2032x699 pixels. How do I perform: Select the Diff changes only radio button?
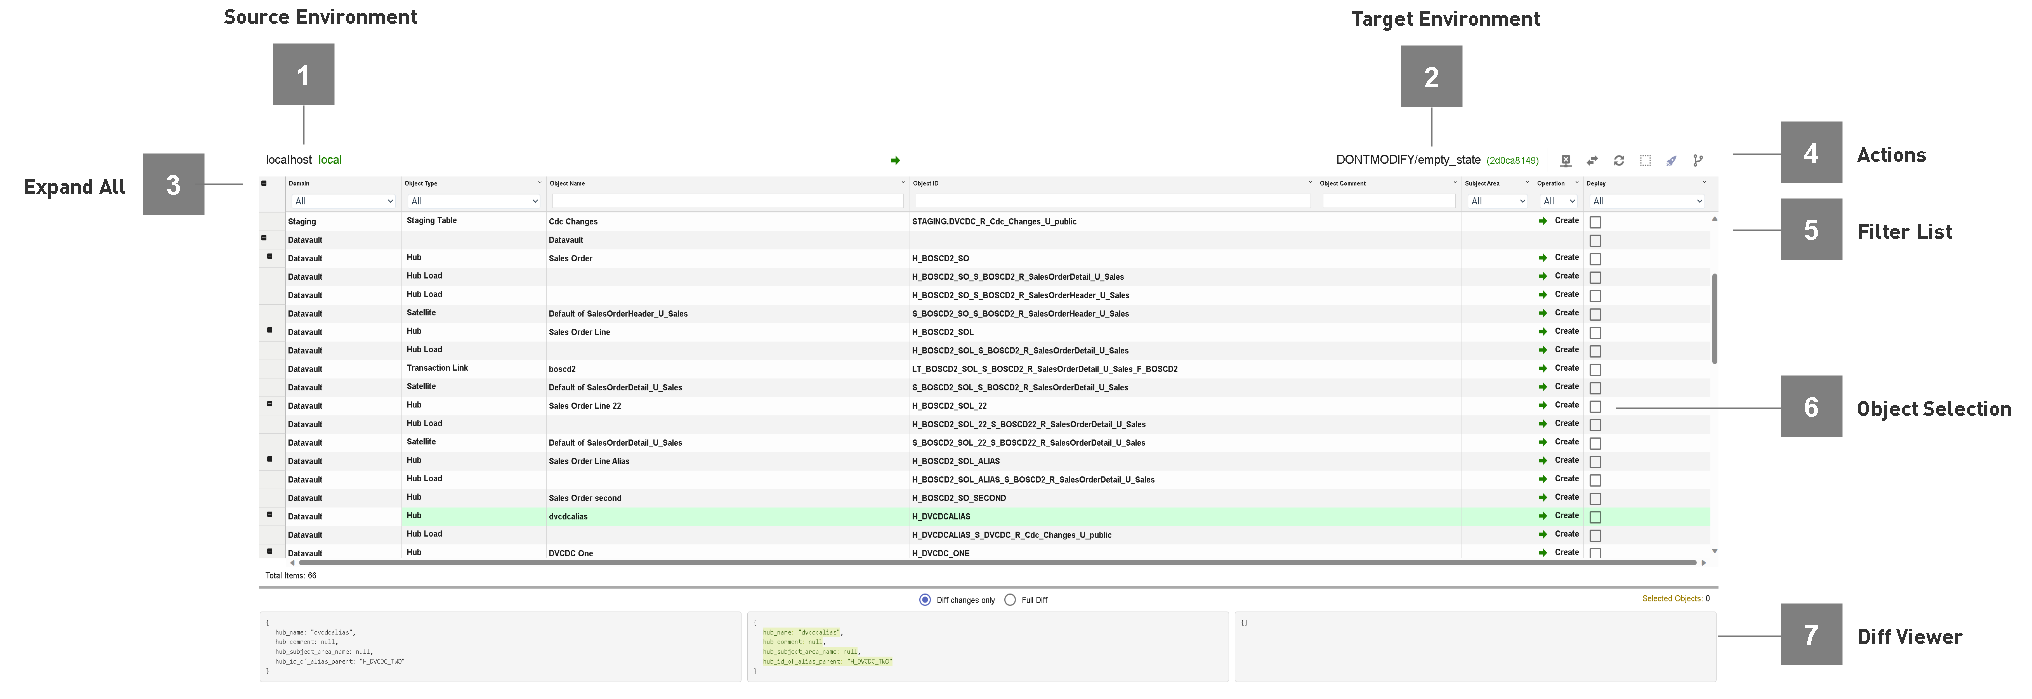pos(925,600)
